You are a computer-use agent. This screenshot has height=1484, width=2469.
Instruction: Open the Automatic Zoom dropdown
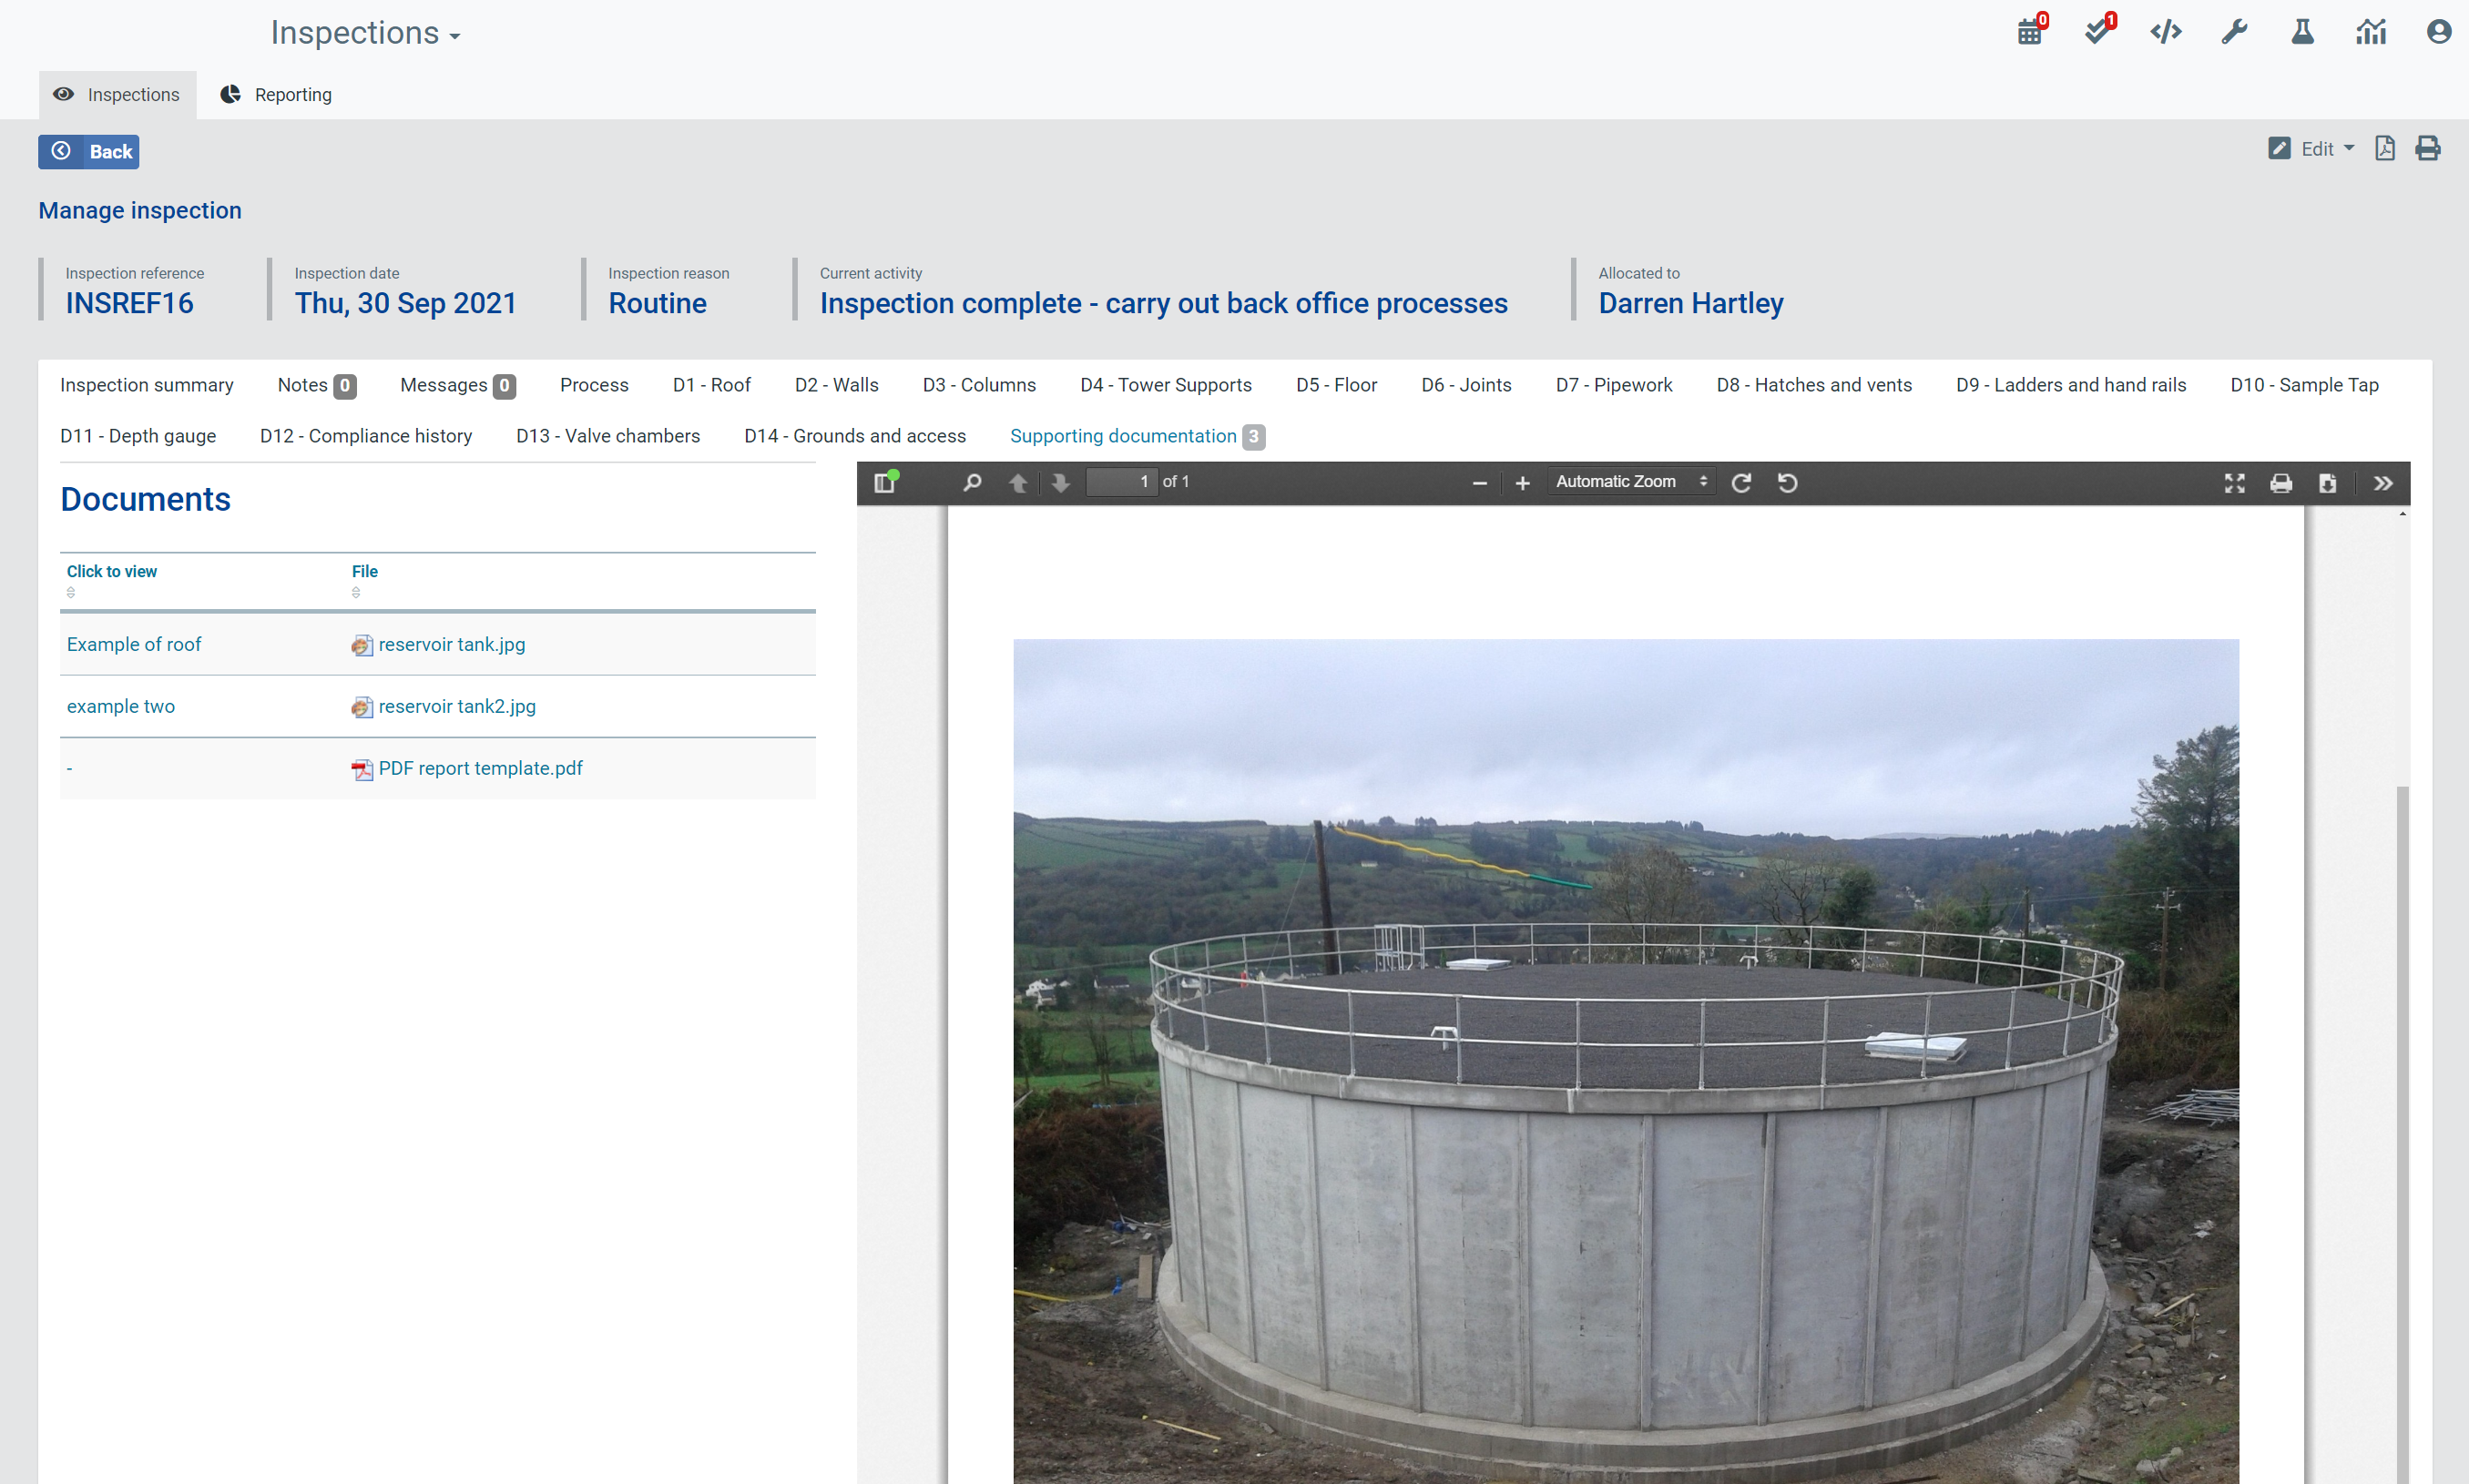coord(1631,482)
